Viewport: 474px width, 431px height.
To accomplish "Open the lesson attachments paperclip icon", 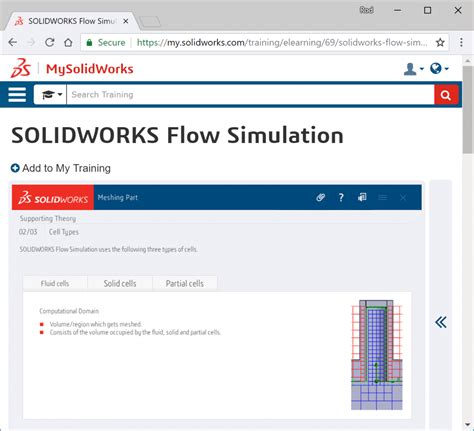I will pyautogui.click(x=320, y=197).
